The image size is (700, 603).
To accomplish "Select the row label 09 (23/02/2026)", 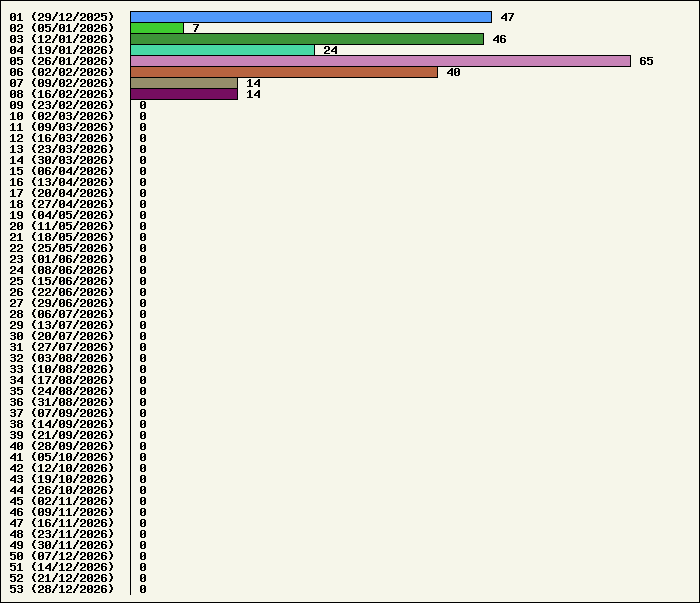I will pyautogui.click(x=62, y=105).
